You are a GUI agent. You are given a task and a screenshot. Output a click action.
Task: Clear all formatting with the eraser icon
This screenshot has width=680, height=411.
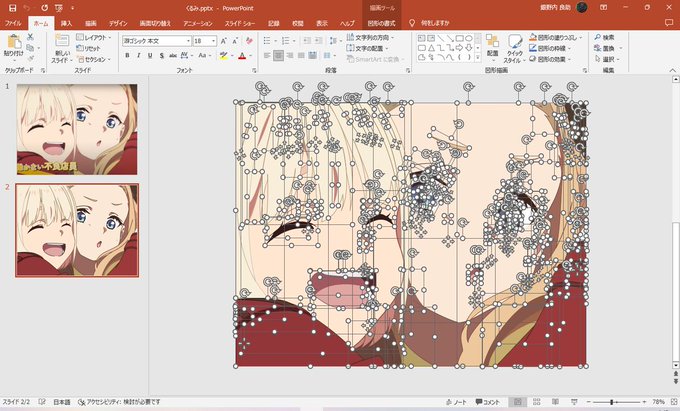(249, 41)
